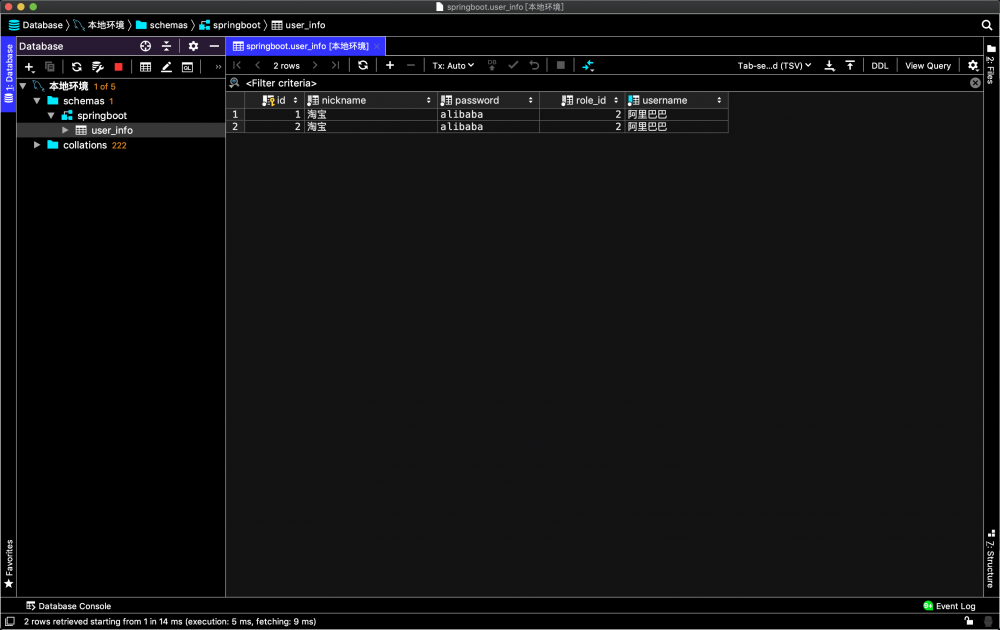
Task: Go to last page of rows
Action: 335,65
